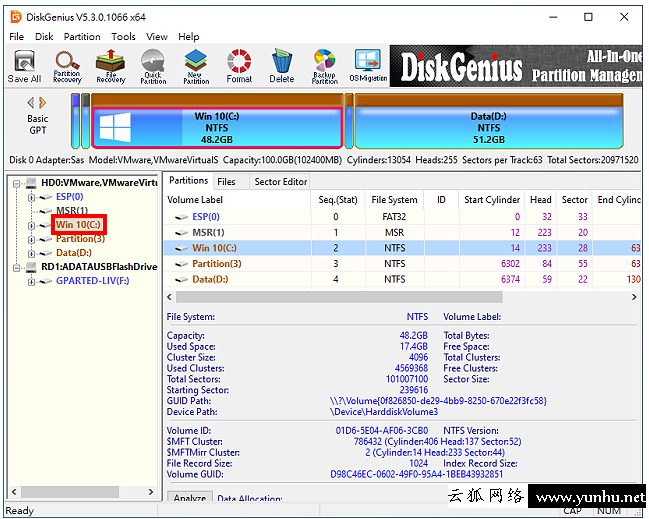649x519 pixels.
Task: Launch File Recovery from toolbar
Action: (x=110, y=66)
